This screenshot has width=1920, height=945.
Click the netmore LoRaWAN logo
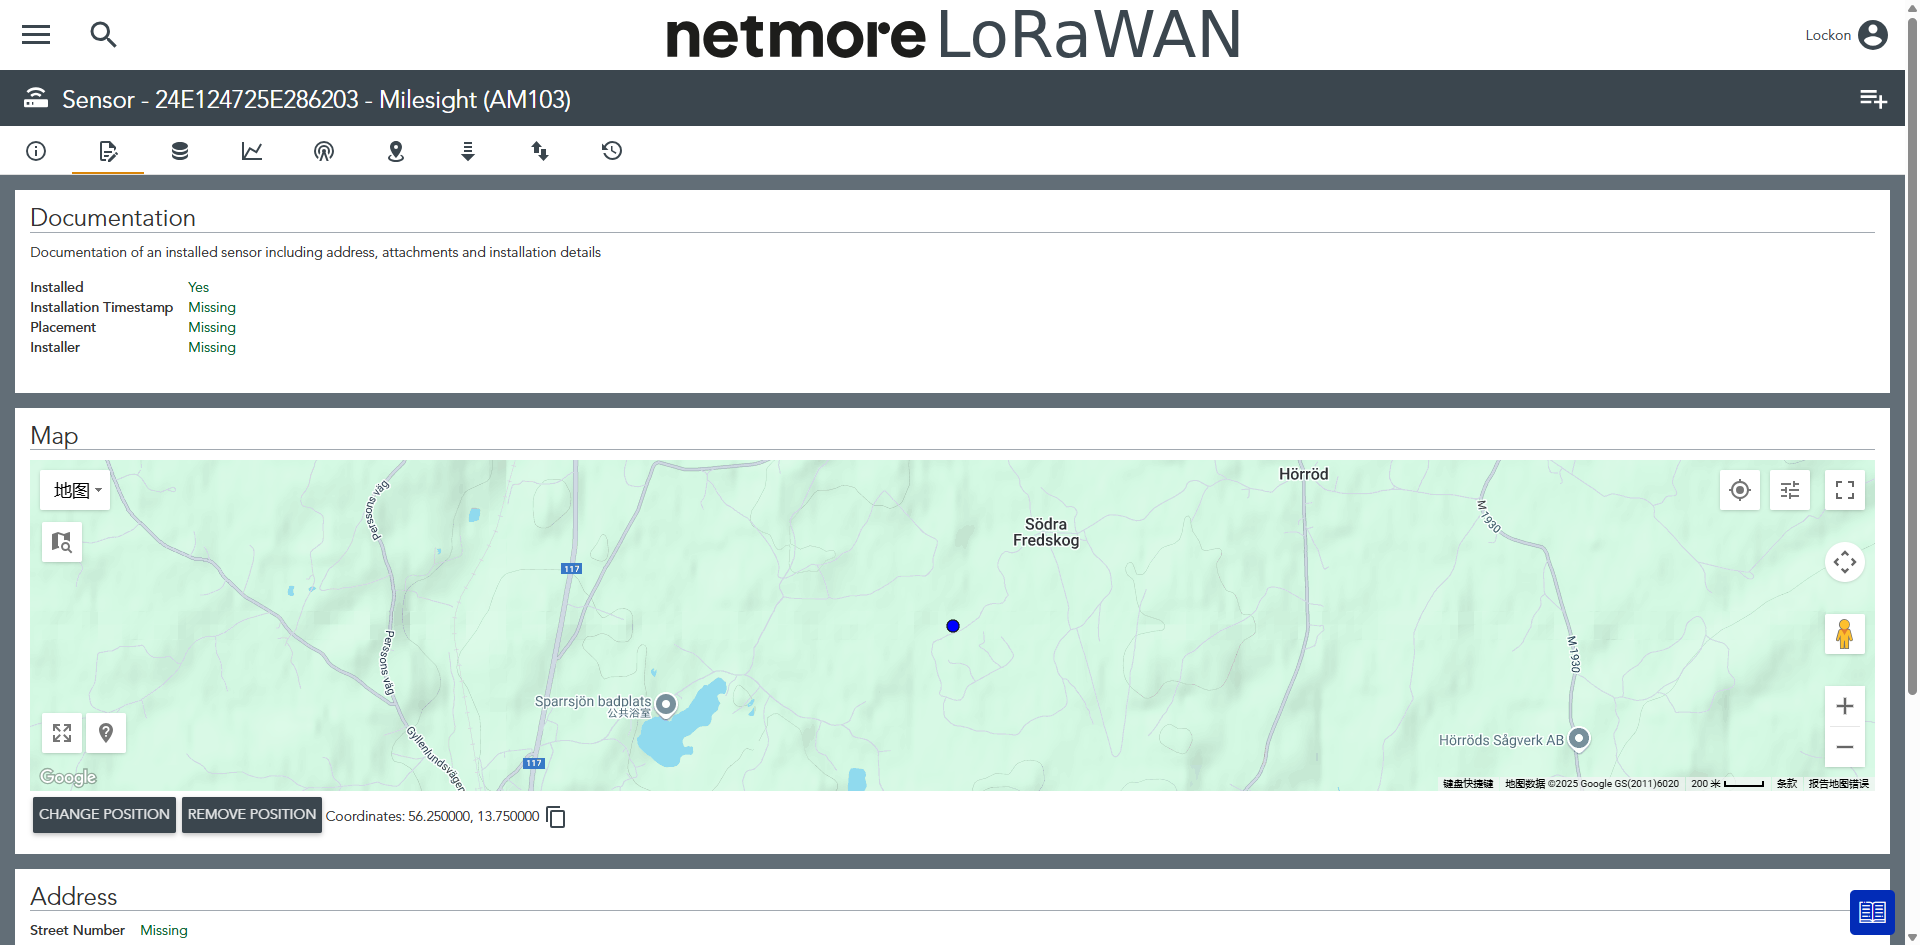point(953,35)
